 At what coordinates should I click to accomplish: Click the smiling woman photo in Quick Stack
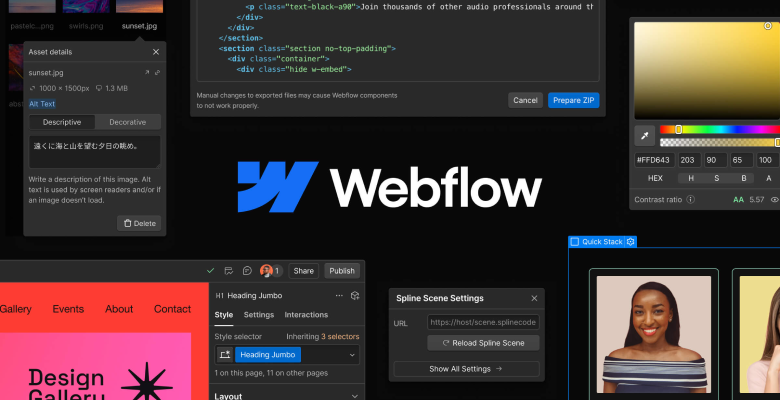(x=654, y=334)
